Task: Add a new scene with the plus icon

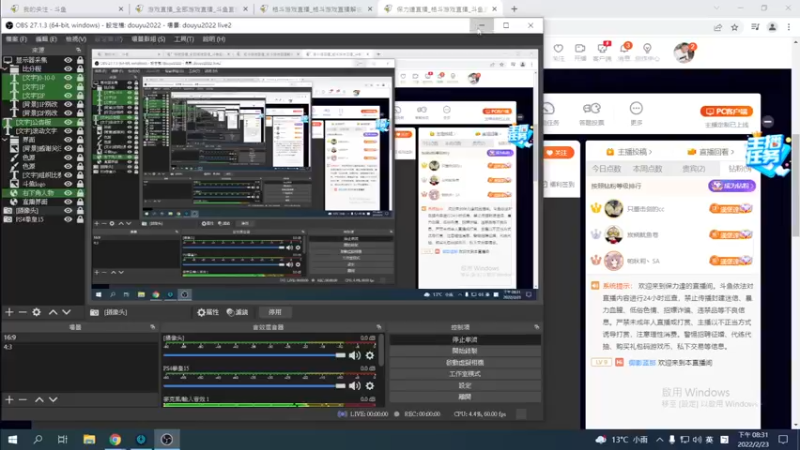Action: pos(9,399)
